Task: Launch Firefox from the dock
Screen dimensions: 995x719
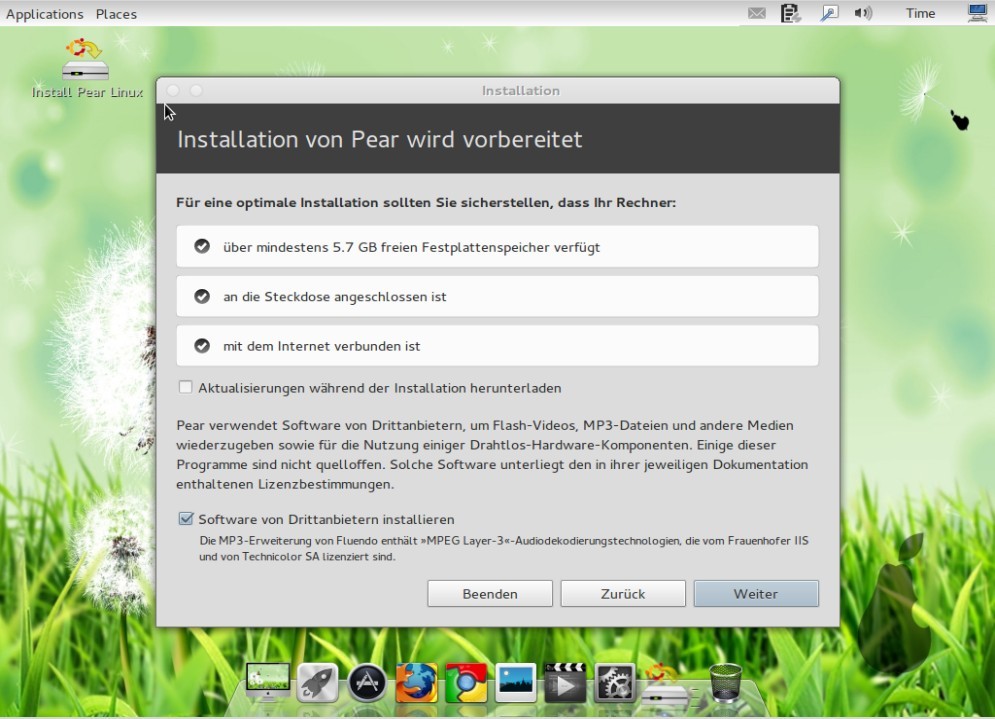Action: [x=416, y=683]
